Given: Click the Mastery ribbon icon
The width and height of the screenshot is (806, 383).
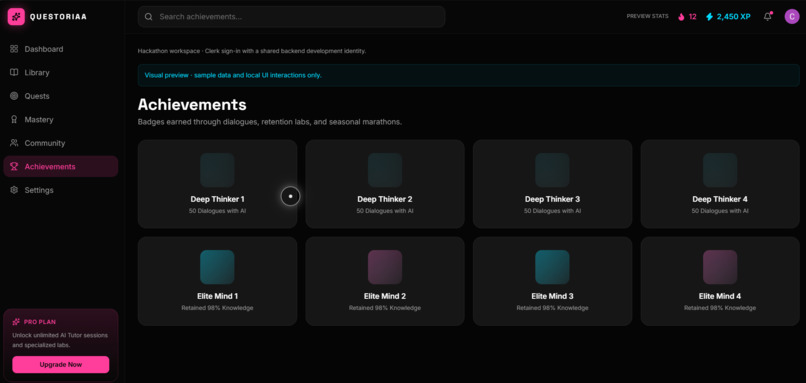Looking at the screenshot, I should [x=14, y=119].
